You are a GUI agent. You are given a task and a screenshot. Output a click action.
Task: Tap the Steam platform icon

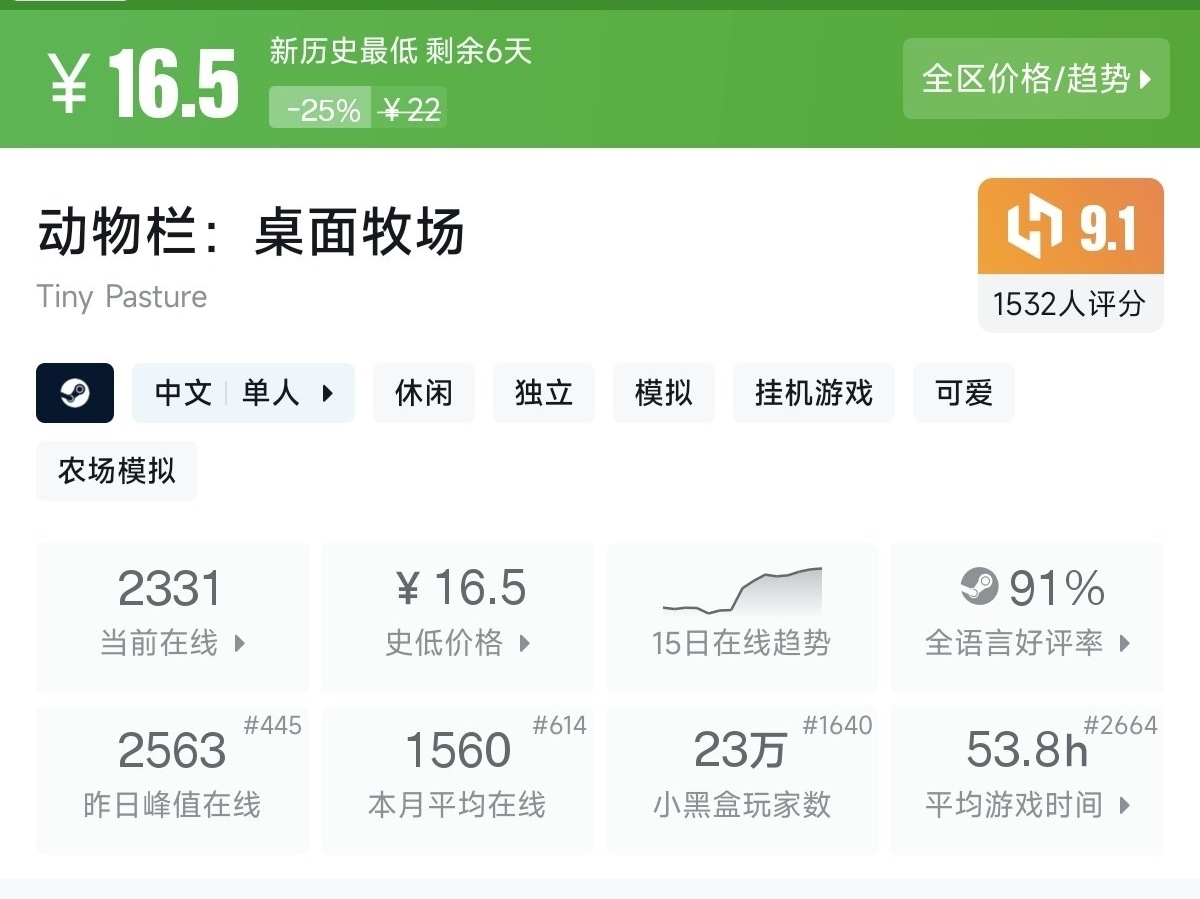coord(75,393)
